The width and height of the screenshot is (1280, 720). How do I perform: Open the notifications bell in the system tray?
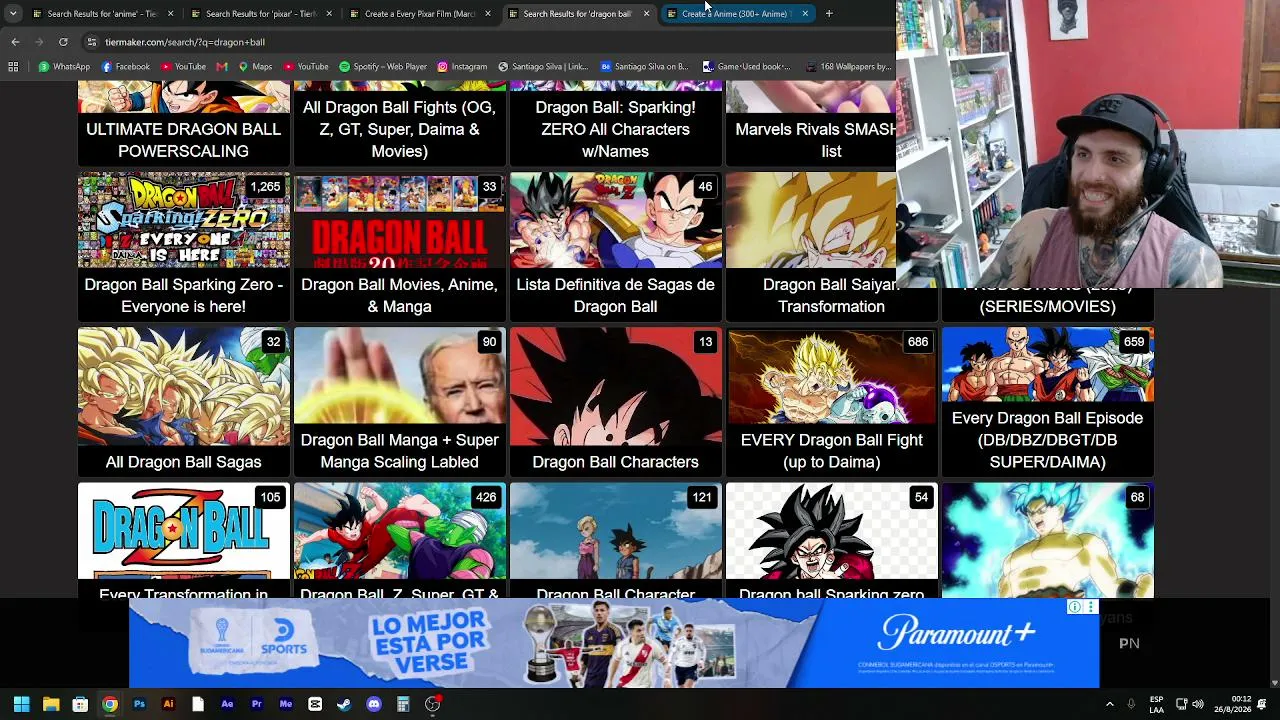(1264, 704)
